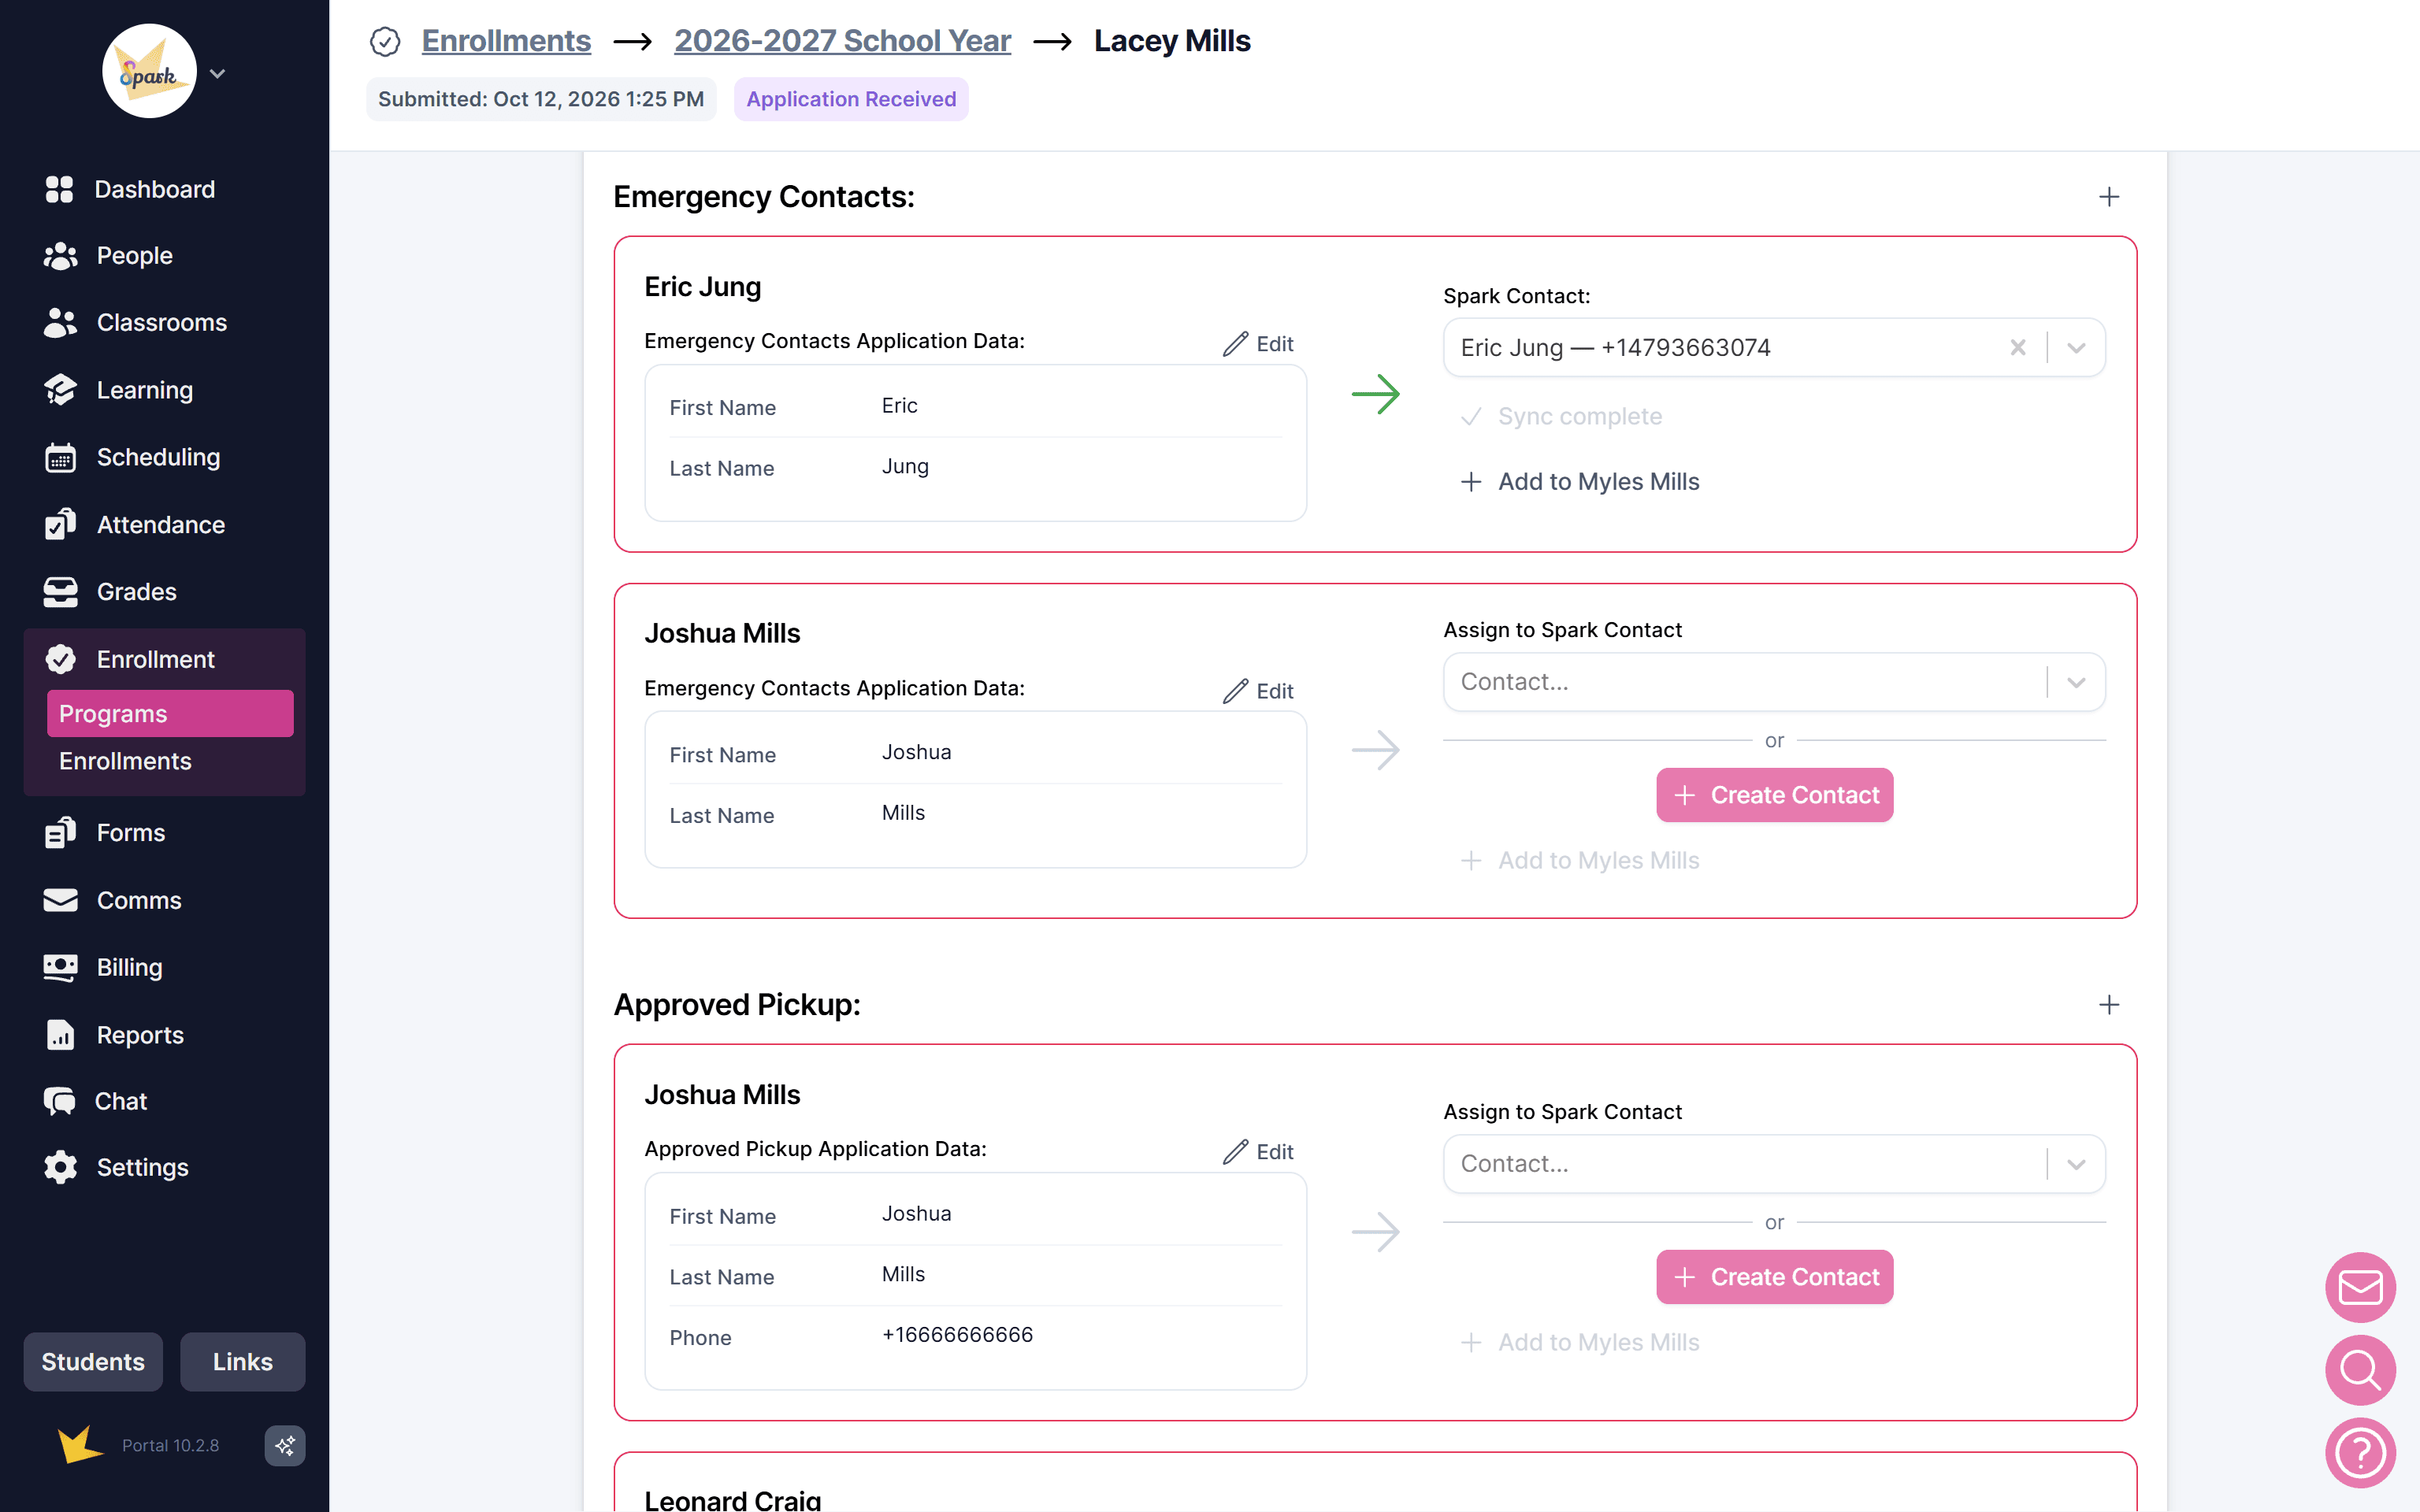The image size is (2420, 1512).
Task: Follow the 2026-2027 School Year breadcrumb link
Action: tap(842, 41)
